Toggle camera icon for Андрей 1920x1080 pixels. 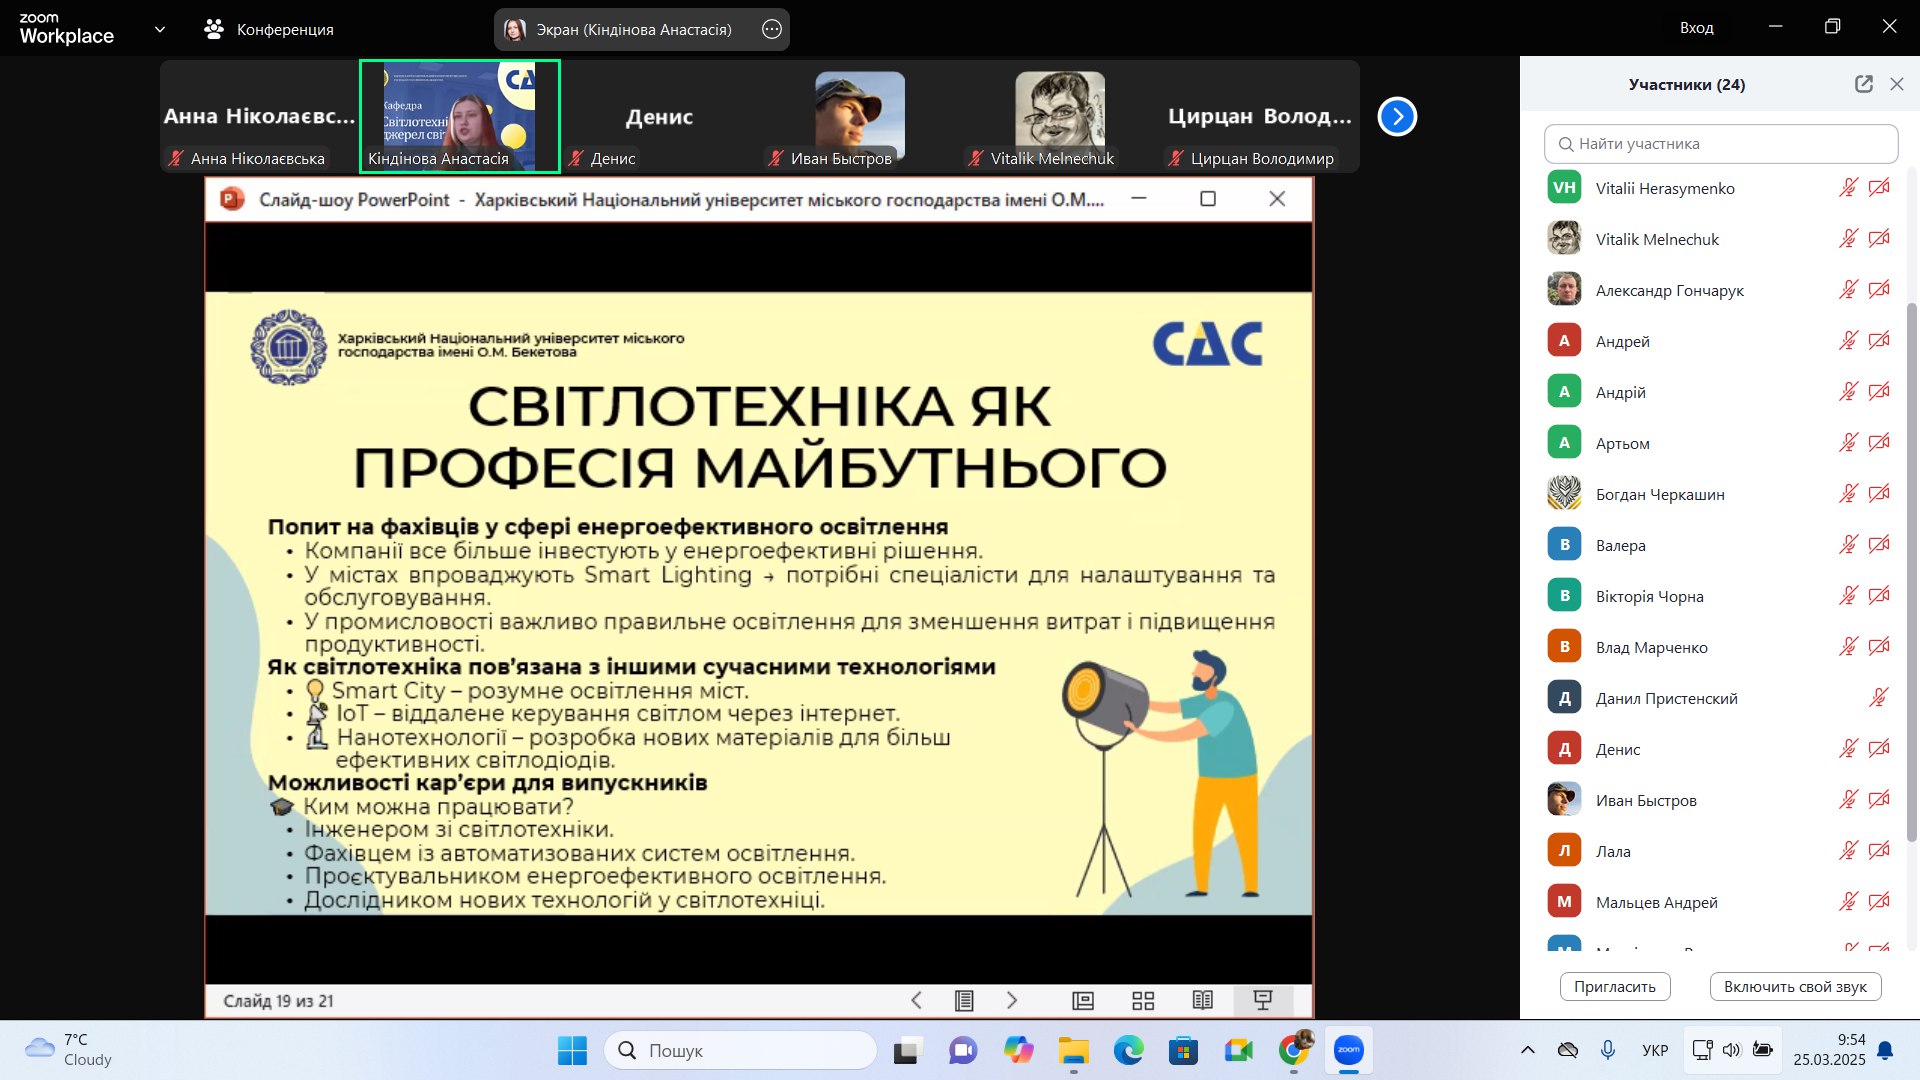[1879, 341]
